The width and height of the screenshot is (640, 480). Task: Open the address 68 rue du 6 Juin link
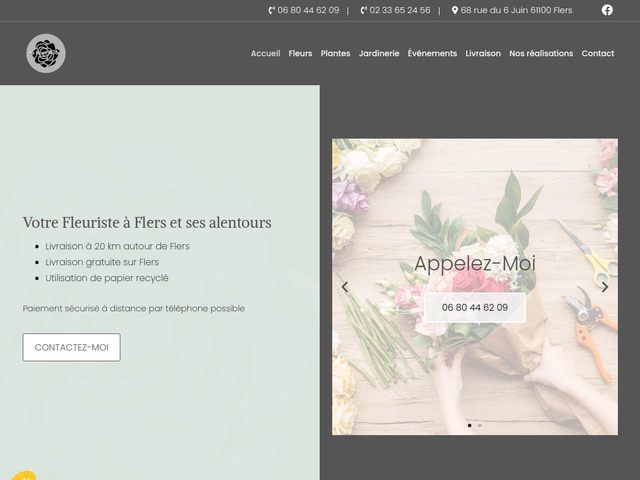[x=516, y=10]
